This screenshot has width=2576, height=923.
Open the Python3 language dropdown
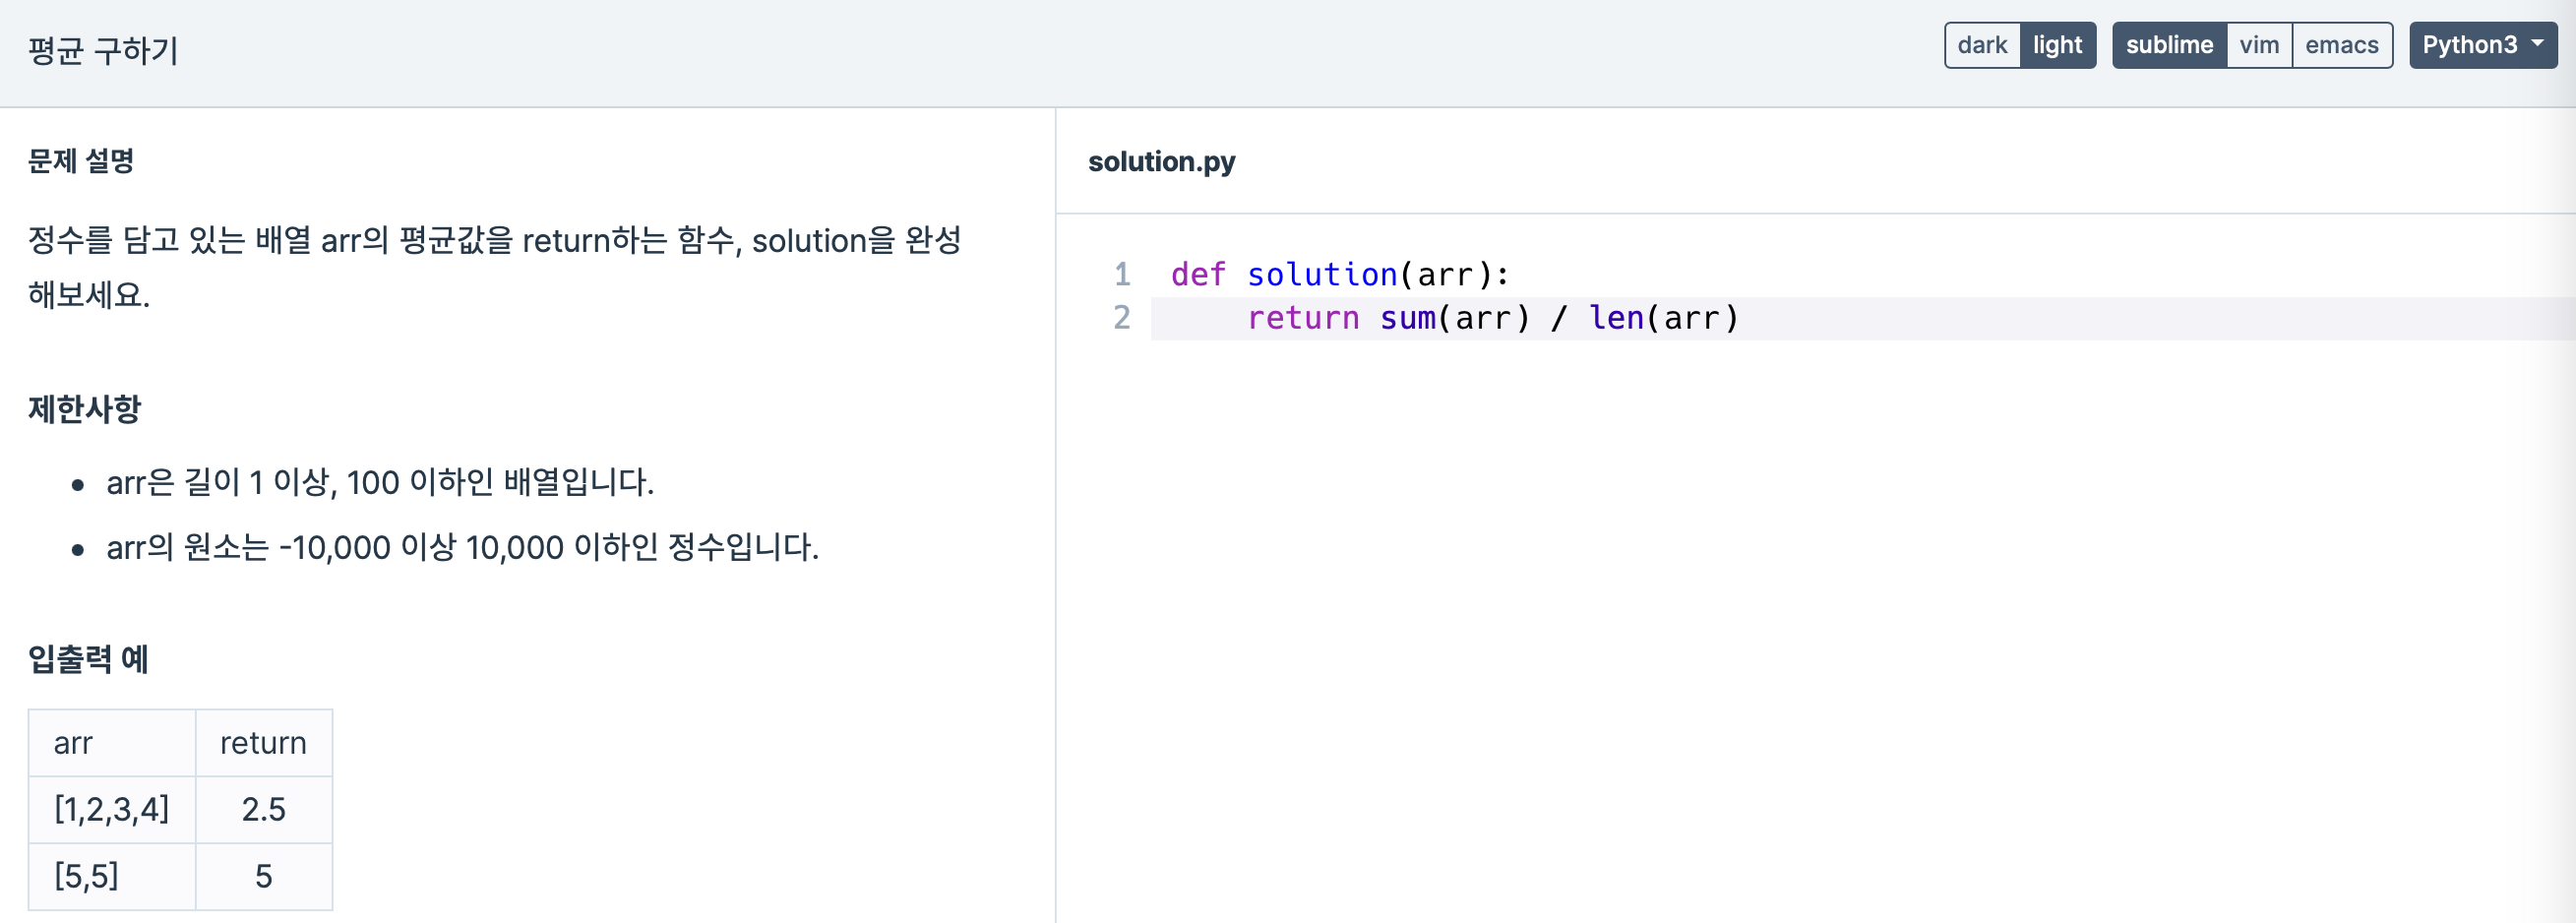2483,45
